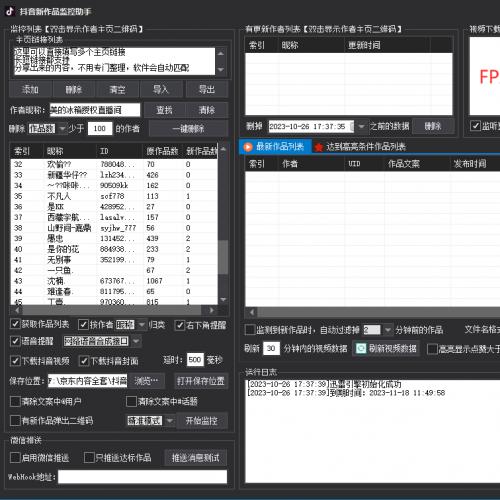500x500 pixels.
Task: Click works list scroll-left arrow
Action: point(252,312)
